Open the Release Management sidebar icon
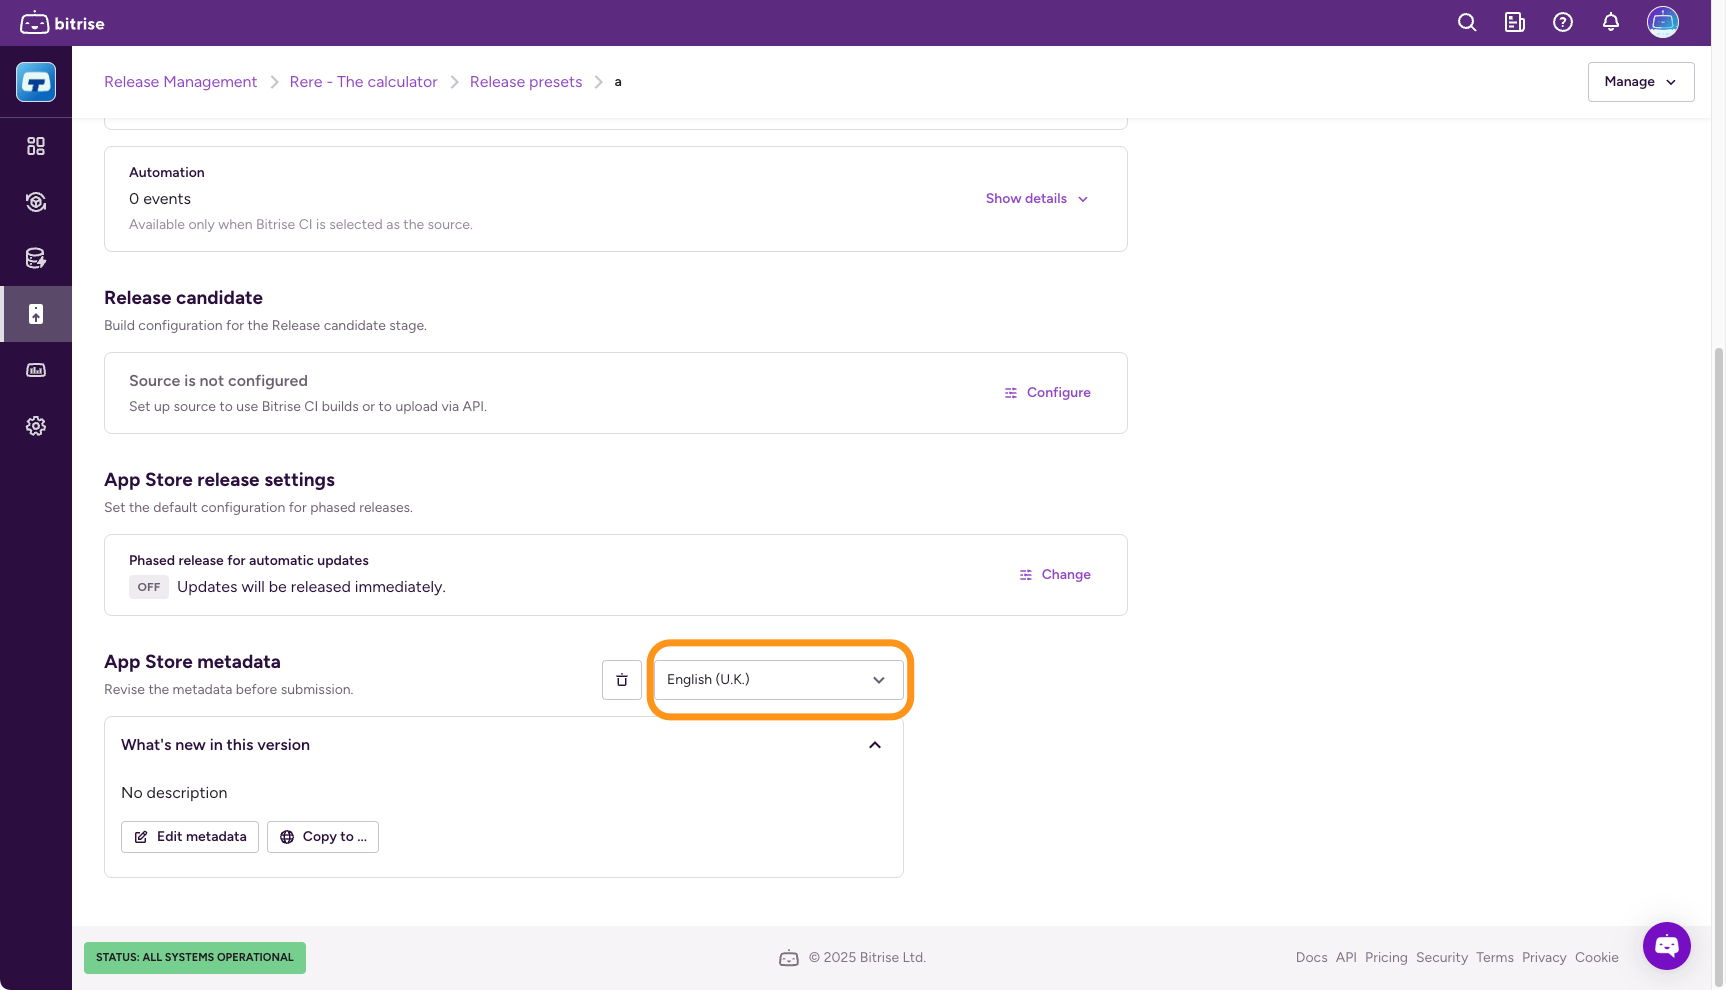 pyautogui.click(x=36, y=314)
